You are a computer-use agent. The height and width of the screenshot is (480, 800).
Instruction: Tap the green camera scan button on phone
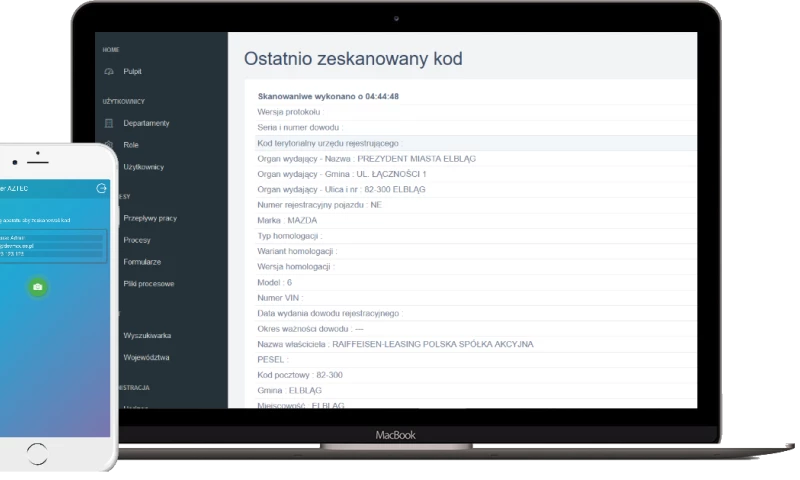coord(38,287)
